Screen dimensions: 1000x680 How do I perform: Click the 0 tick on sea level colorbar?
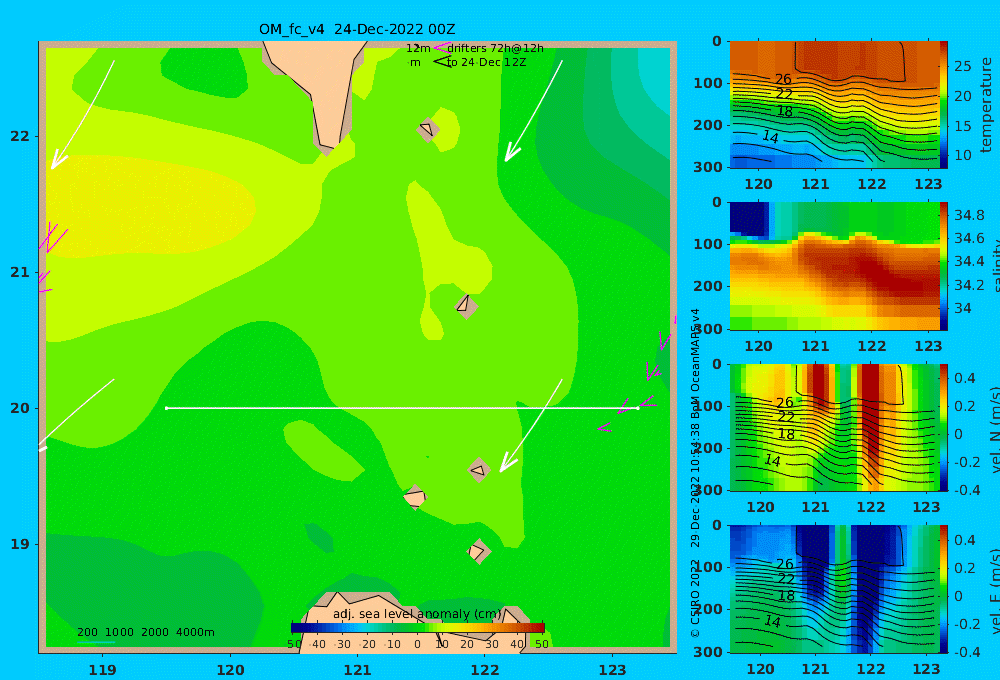[417, 644]
